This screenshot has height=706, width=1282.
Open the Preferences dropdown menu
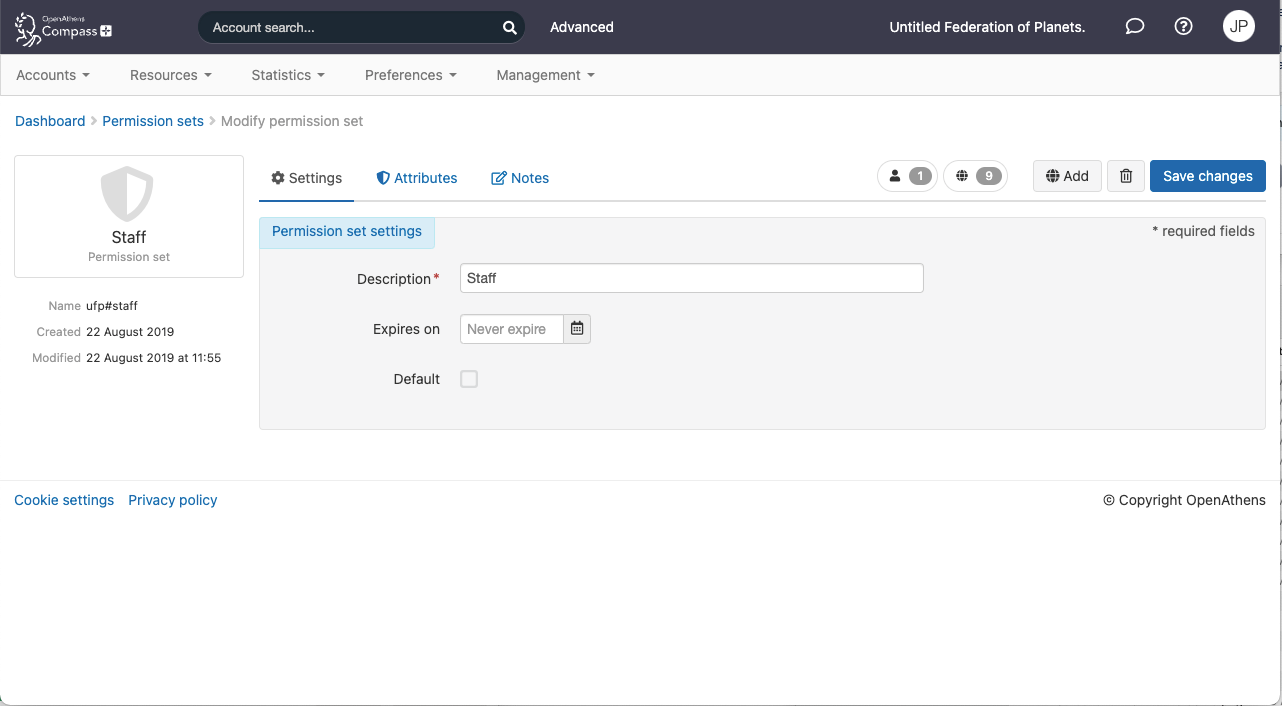click(410, 75)
